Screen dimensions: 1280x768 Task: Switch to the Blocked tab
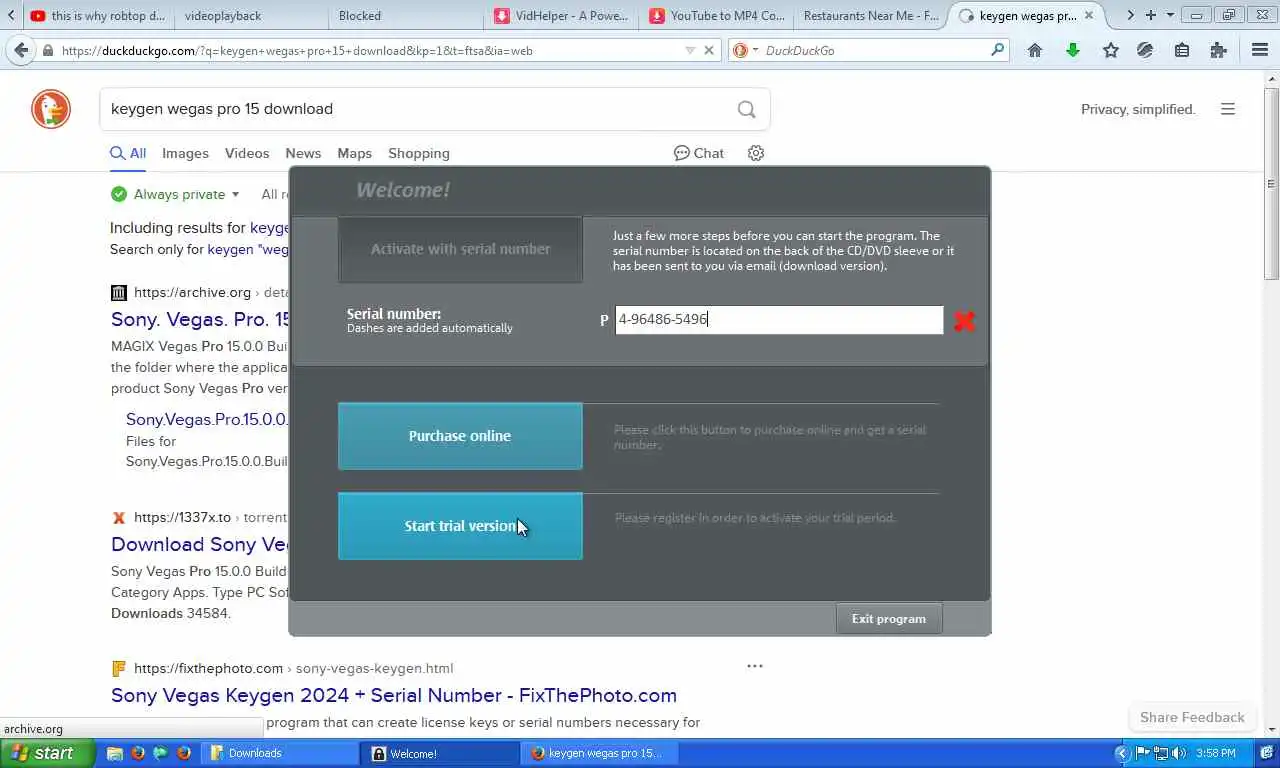(404, 15)
